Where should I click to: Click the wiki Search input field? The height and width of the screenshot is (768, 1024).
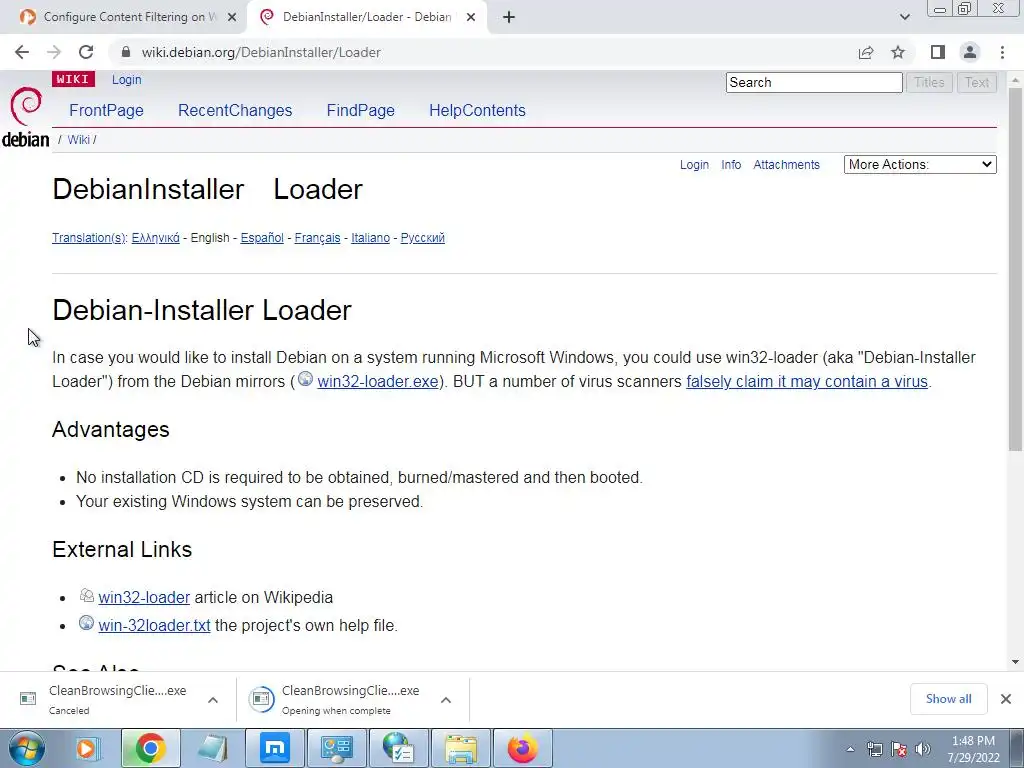click(x=814, y=82)
